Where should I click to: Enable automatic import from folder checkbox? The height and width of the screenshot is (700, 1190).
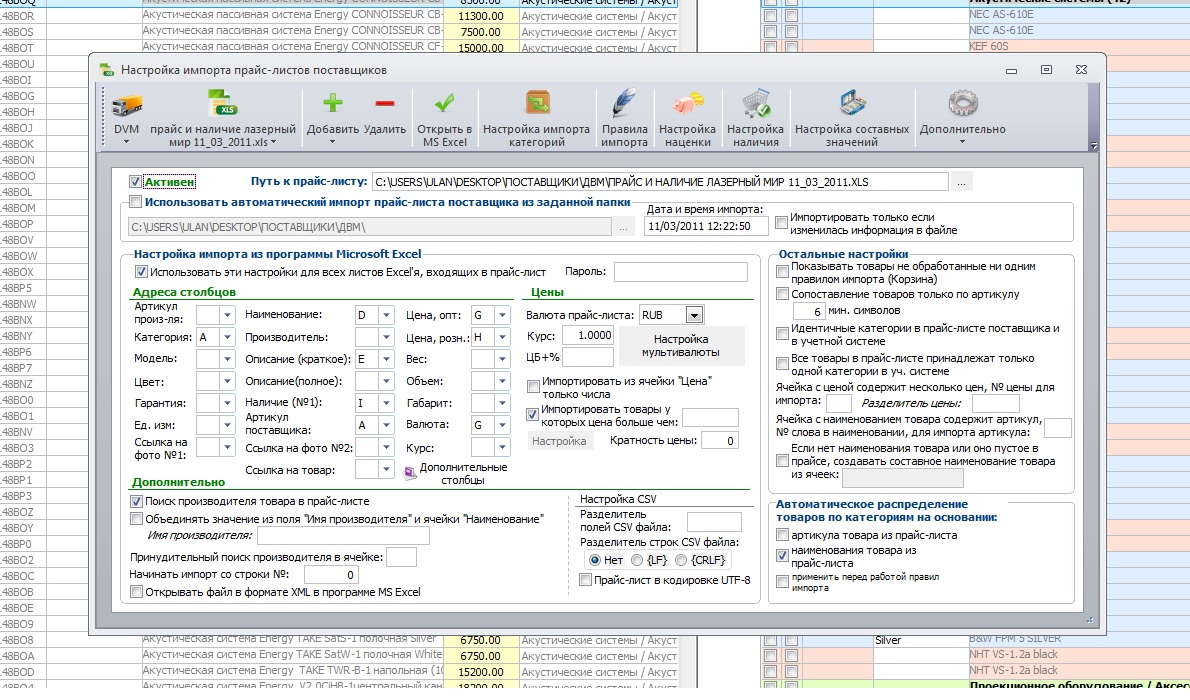pyautogui.click(x=135, y=202)
